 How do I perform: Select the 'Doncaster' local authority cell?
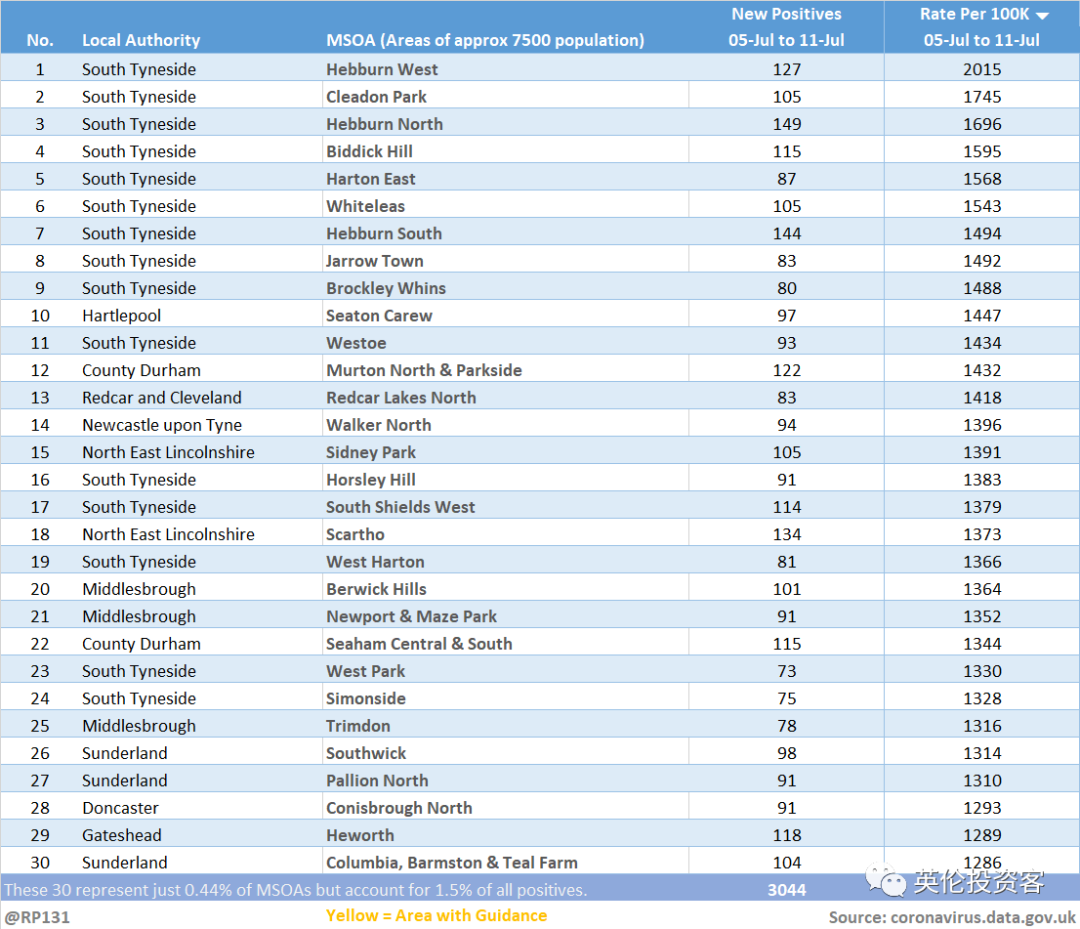120,808
